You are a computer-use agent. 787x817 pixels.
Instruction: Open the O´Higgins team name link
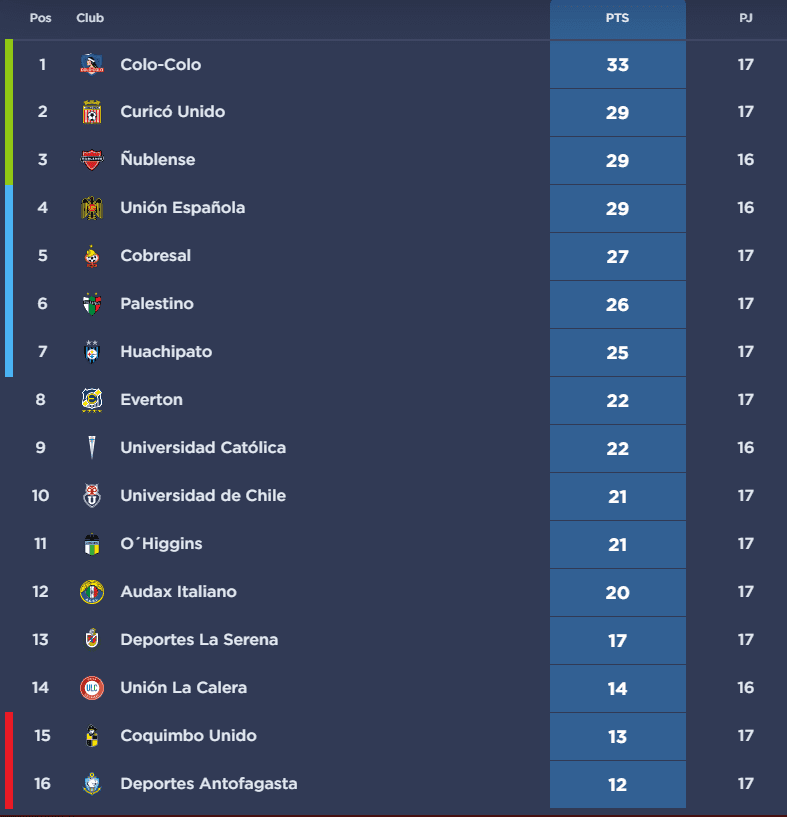click(161, 543)
